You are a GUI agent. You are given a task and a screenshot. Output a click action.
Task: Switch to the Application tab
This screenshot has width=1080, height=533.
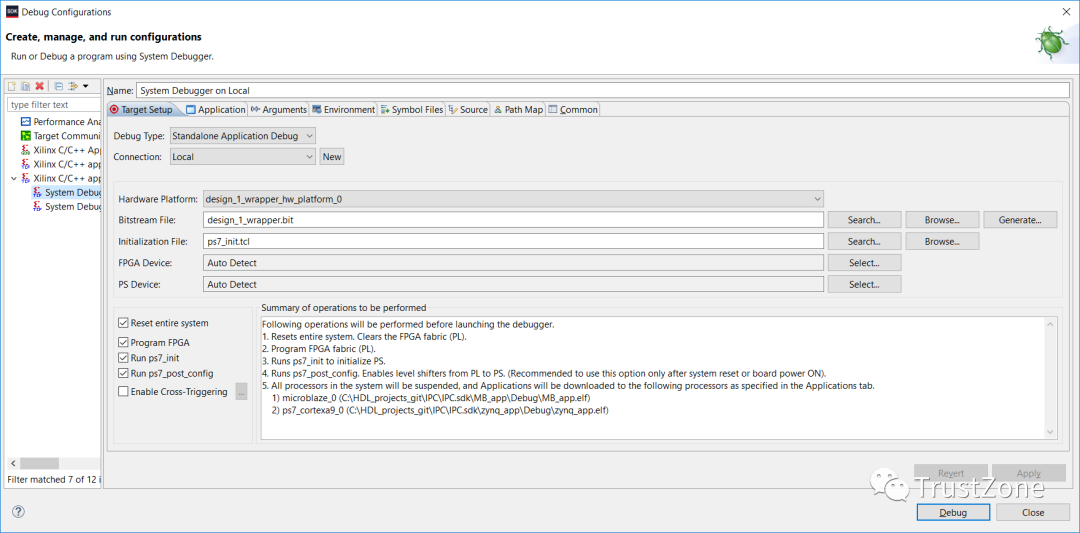click(x=216, y=109)
